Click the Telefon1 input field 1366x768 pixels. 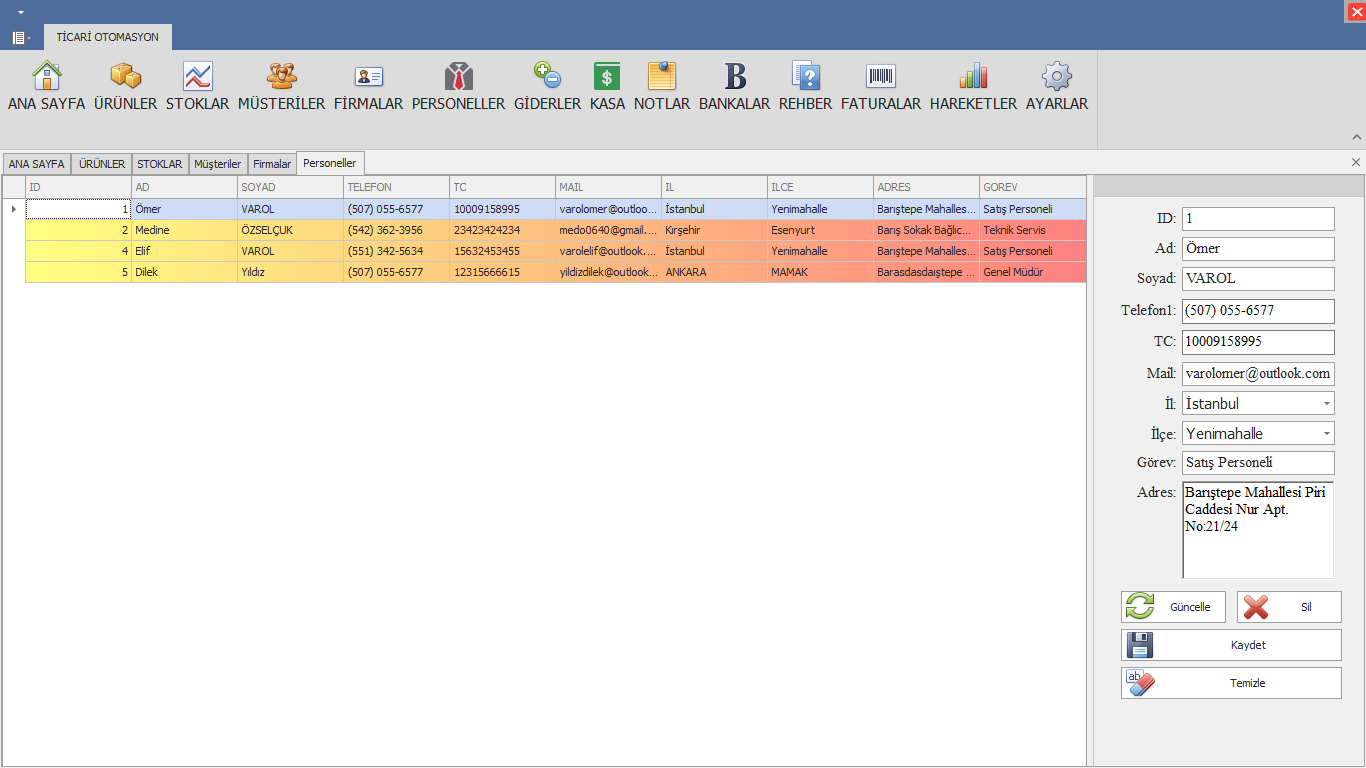point(1258,311)
